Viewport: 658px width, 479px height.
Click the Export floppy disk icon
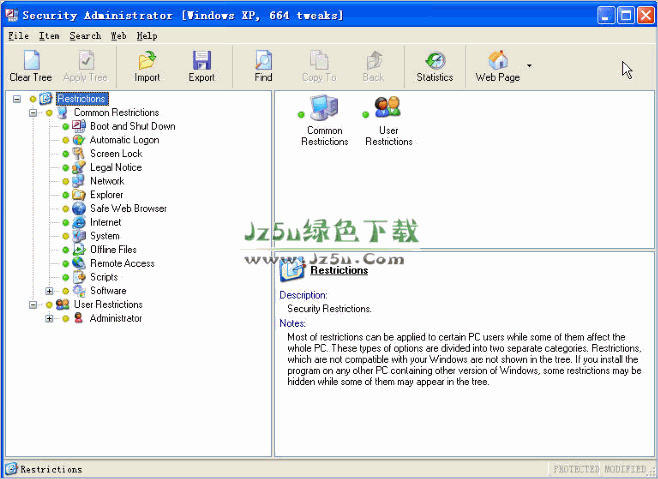[202, 60]
